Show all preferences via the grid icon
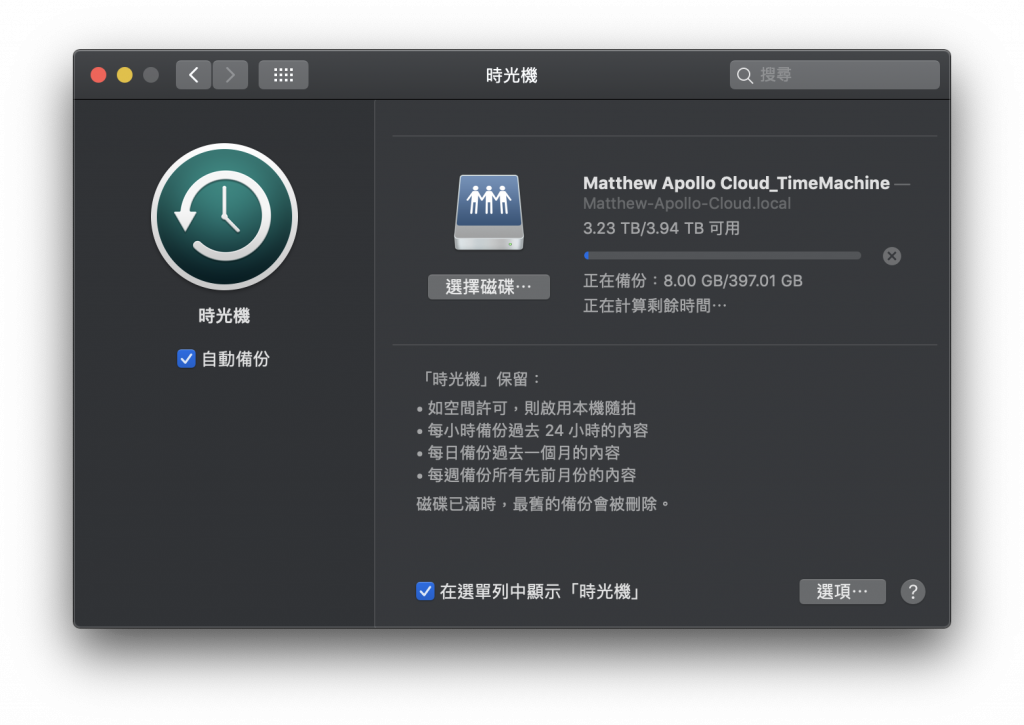The image size is (1024, 725). tap(283, 75)
